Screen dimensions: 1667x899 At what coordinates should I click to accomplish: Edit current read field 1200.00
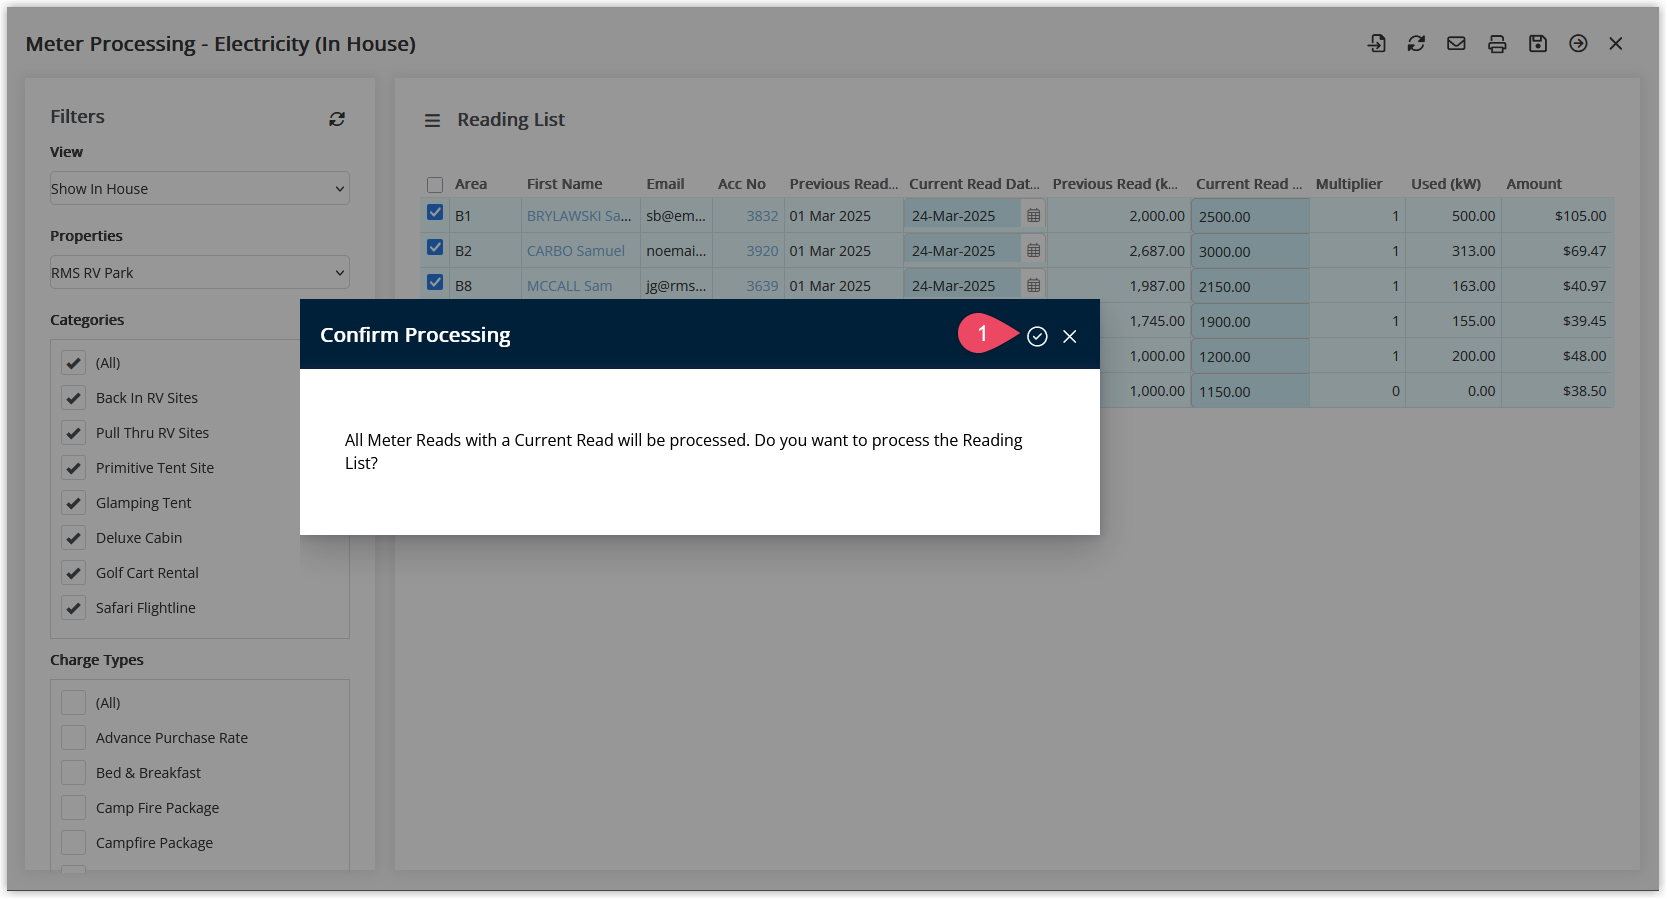tap(1250, 356)
